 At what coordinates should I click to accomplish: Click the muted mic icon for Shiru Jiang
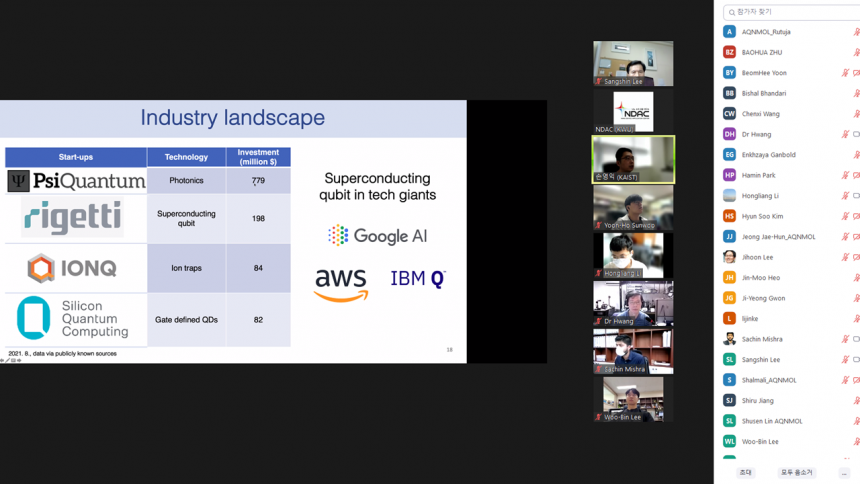click(856, 401)
